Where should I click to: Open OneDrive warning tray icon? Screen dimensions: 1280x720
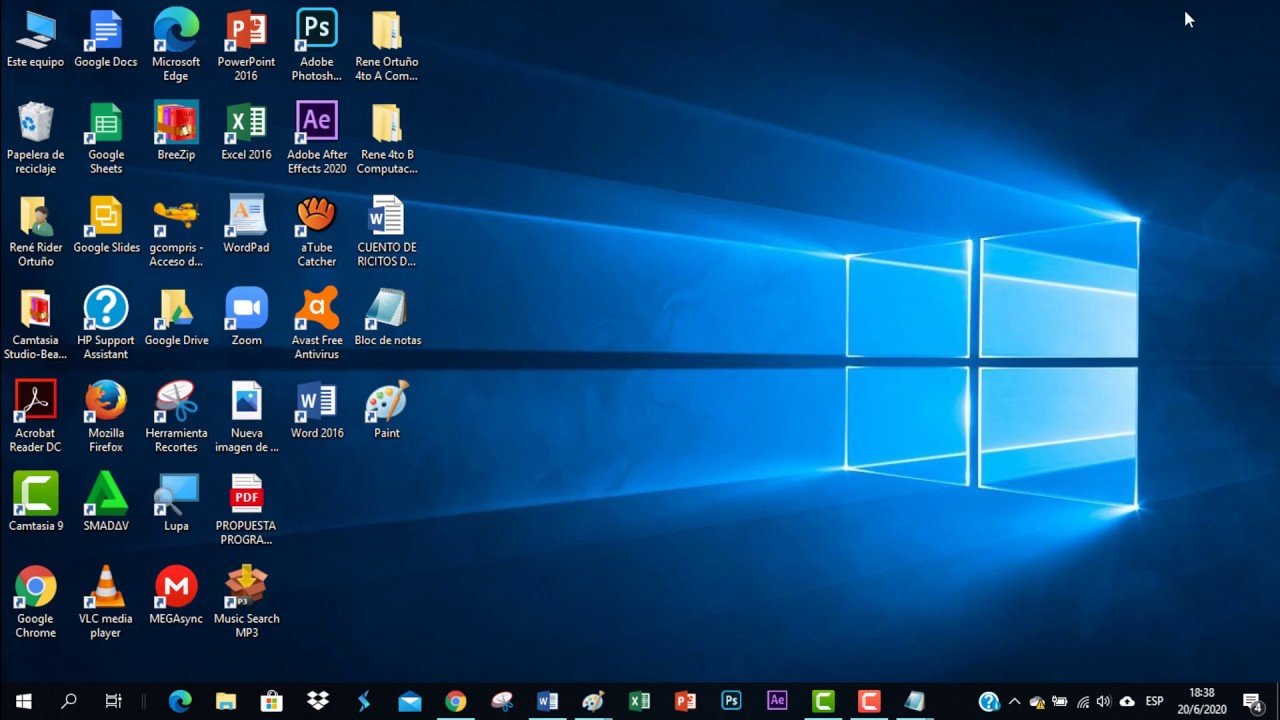(1037, 701)
